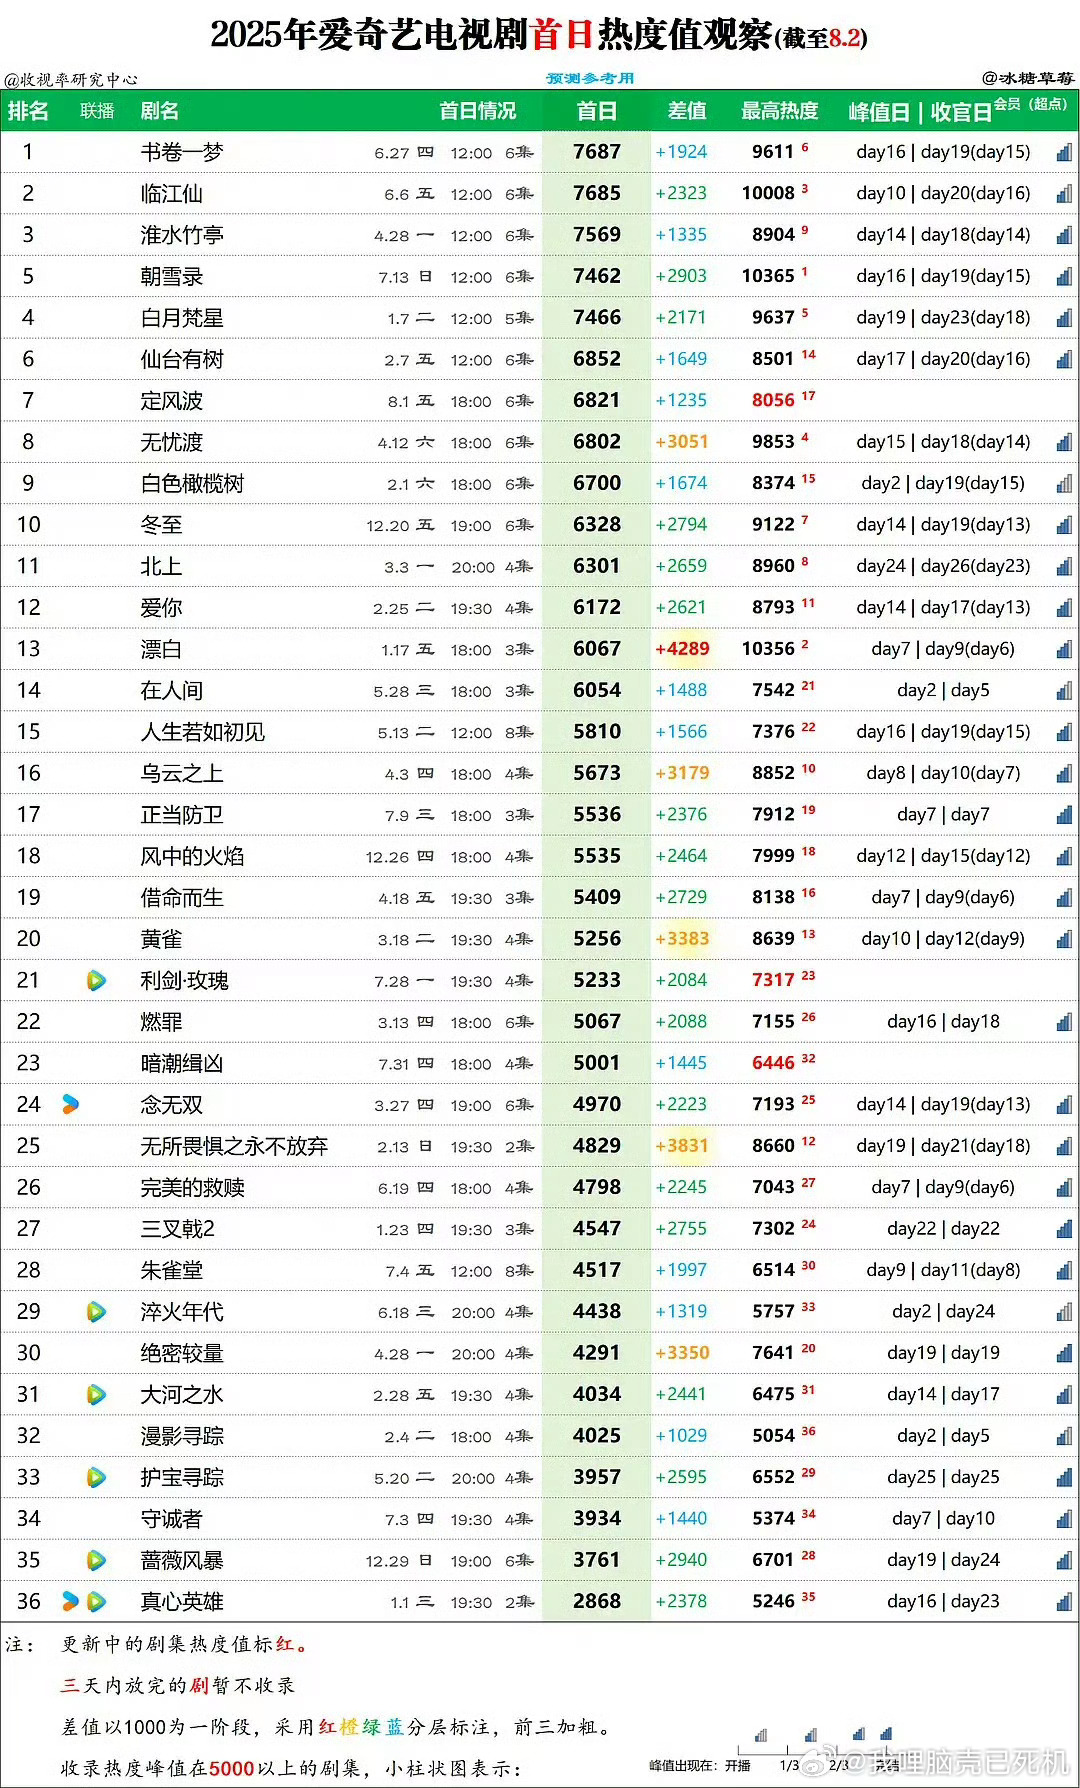This screenshot has height=1788, width=1080.
Task: Click the 排名 column header
Action: click(x=28, y=111)
